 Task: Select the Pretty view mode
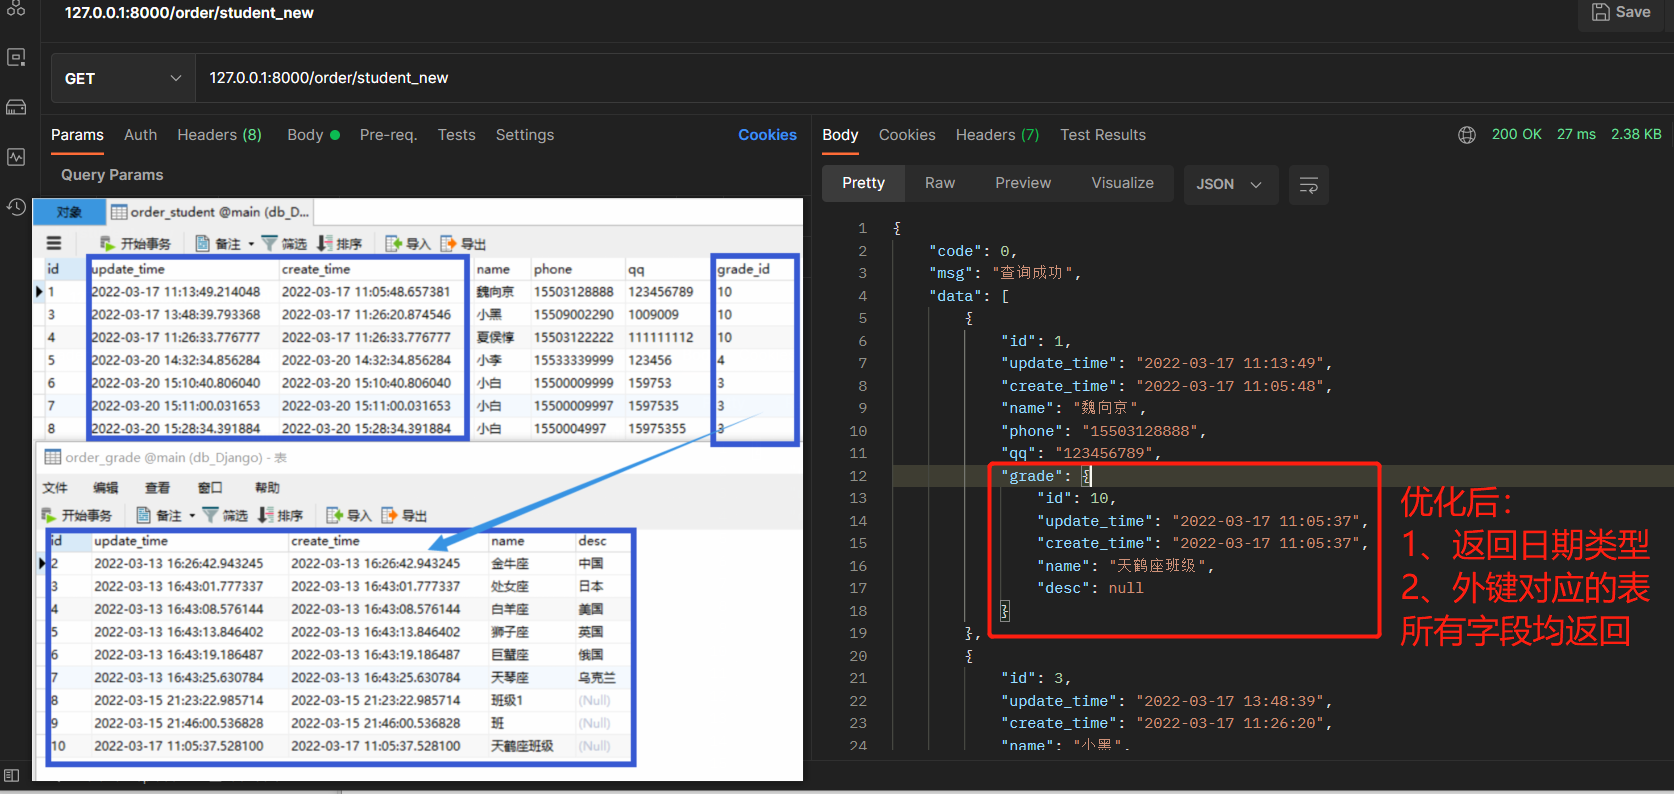[863, 184]
